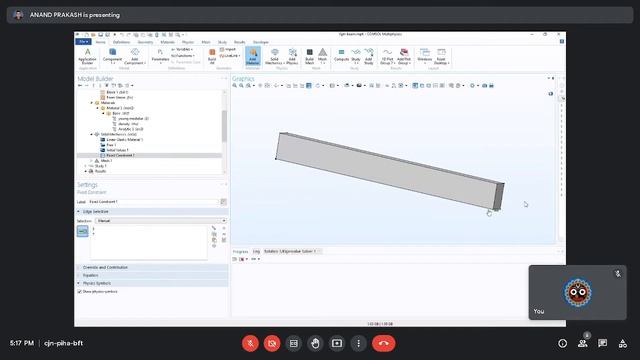Select Linear Elastic Material 1 in the tree
640x360 pixels.
pos(124,140)
